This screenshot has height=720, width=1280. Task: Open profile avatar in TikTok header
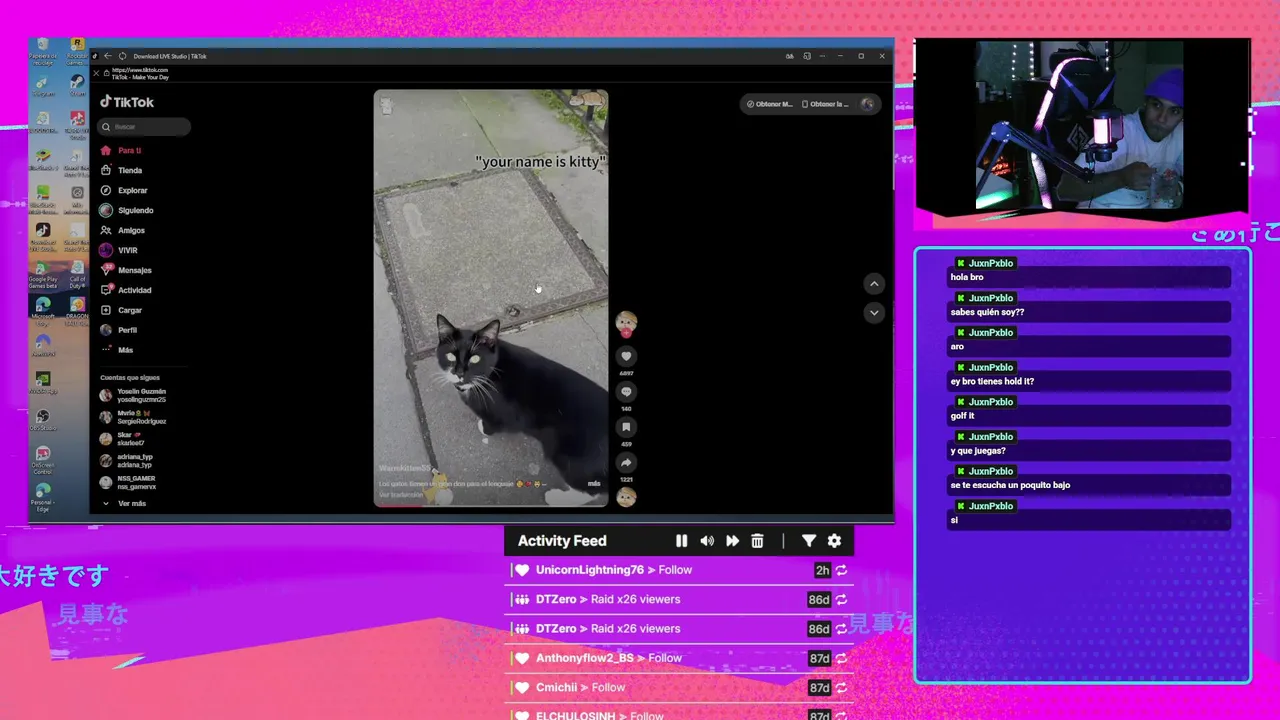tap(867, 104)
